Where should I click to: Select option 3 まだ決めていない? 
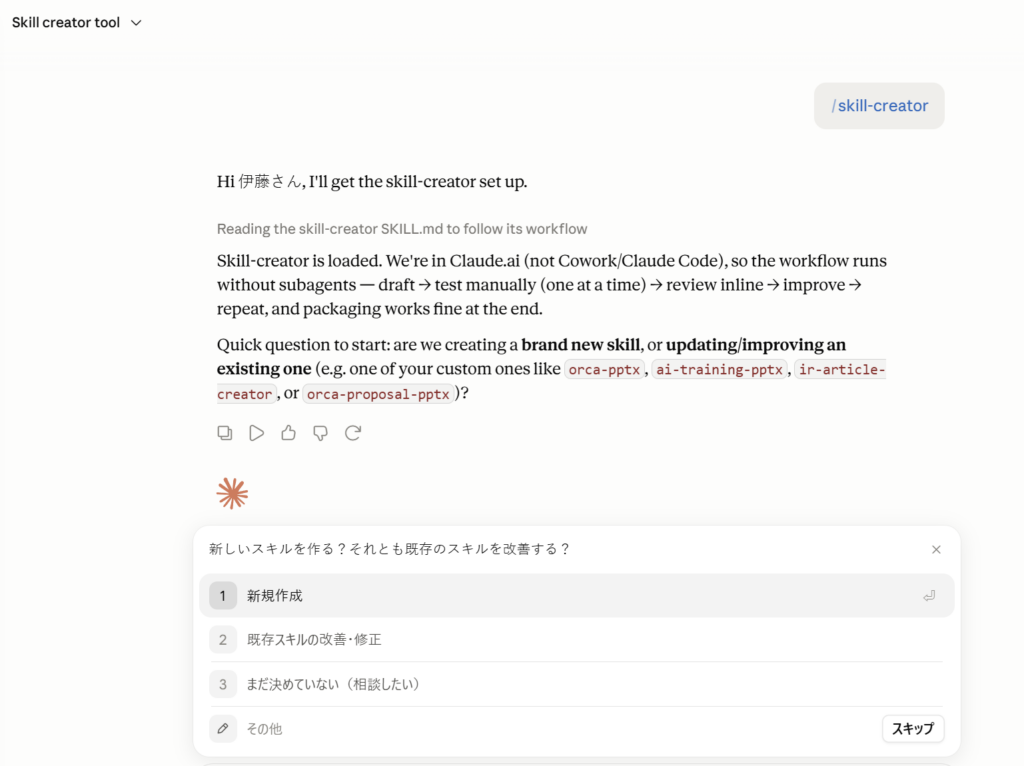click(x=577, y=684)
